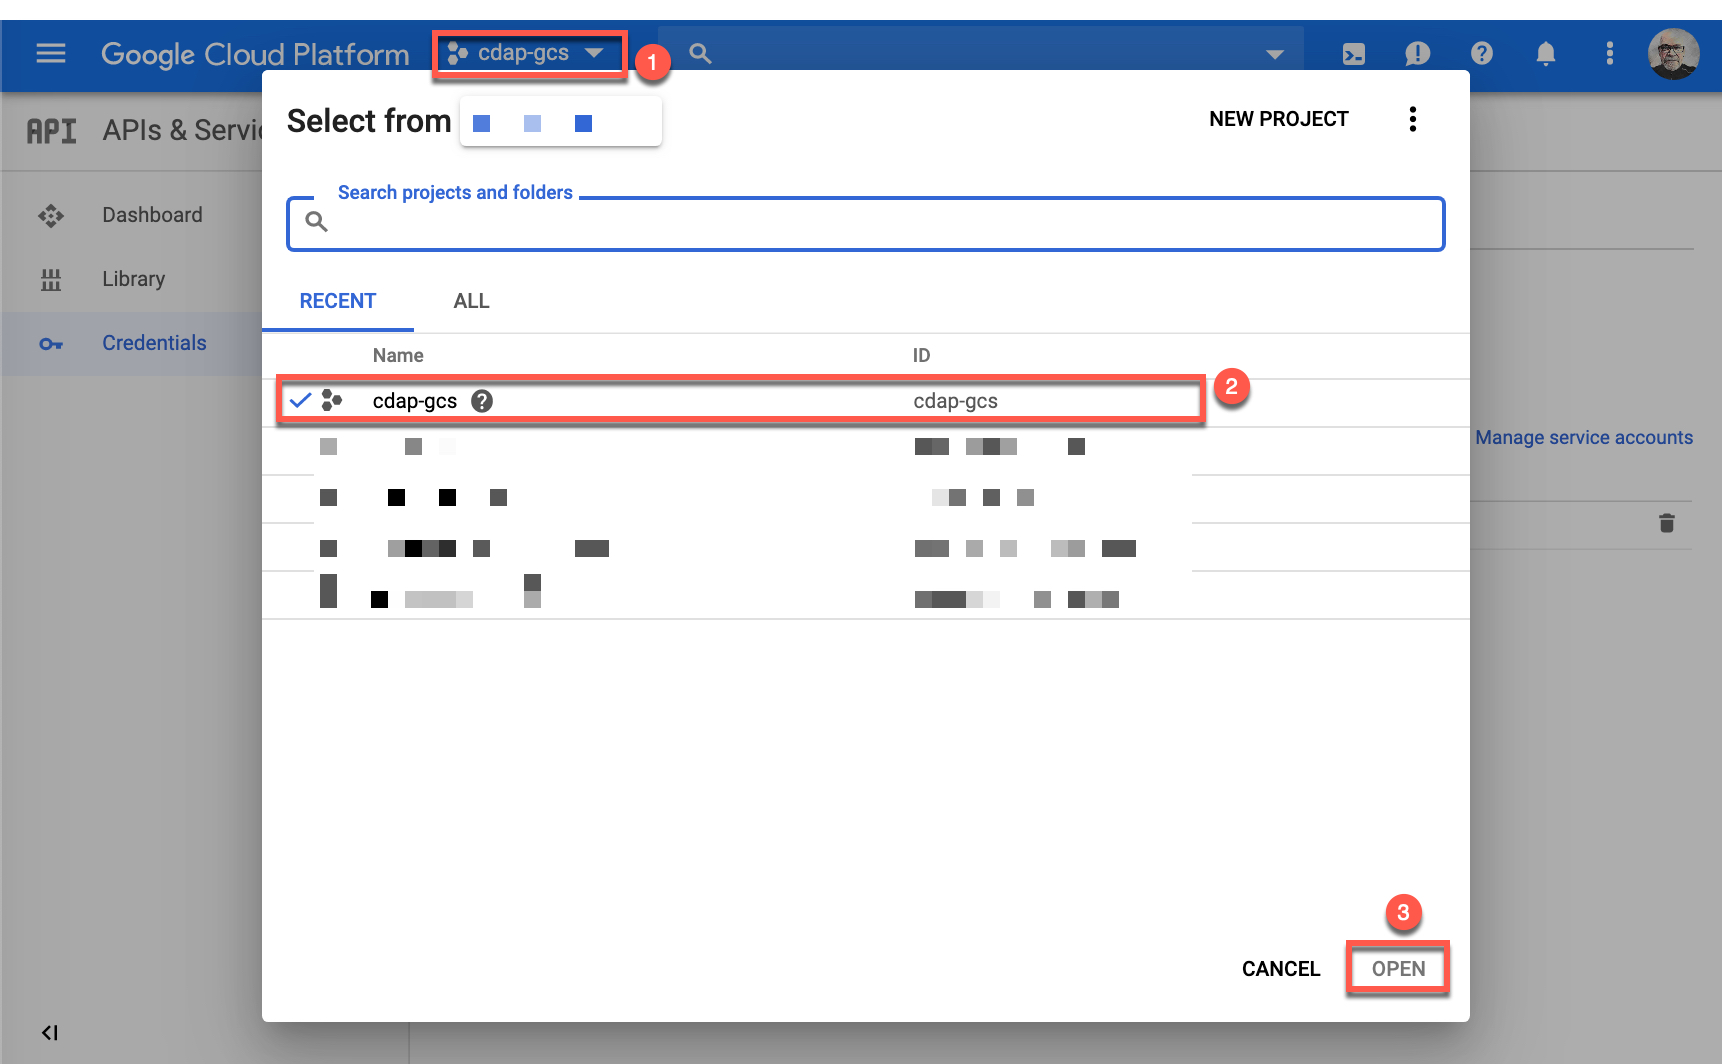This screenshot has height=1064, width=1722.
Task: Click the help icon next to cdap-gcs name
Action: (x=482, y=400)
